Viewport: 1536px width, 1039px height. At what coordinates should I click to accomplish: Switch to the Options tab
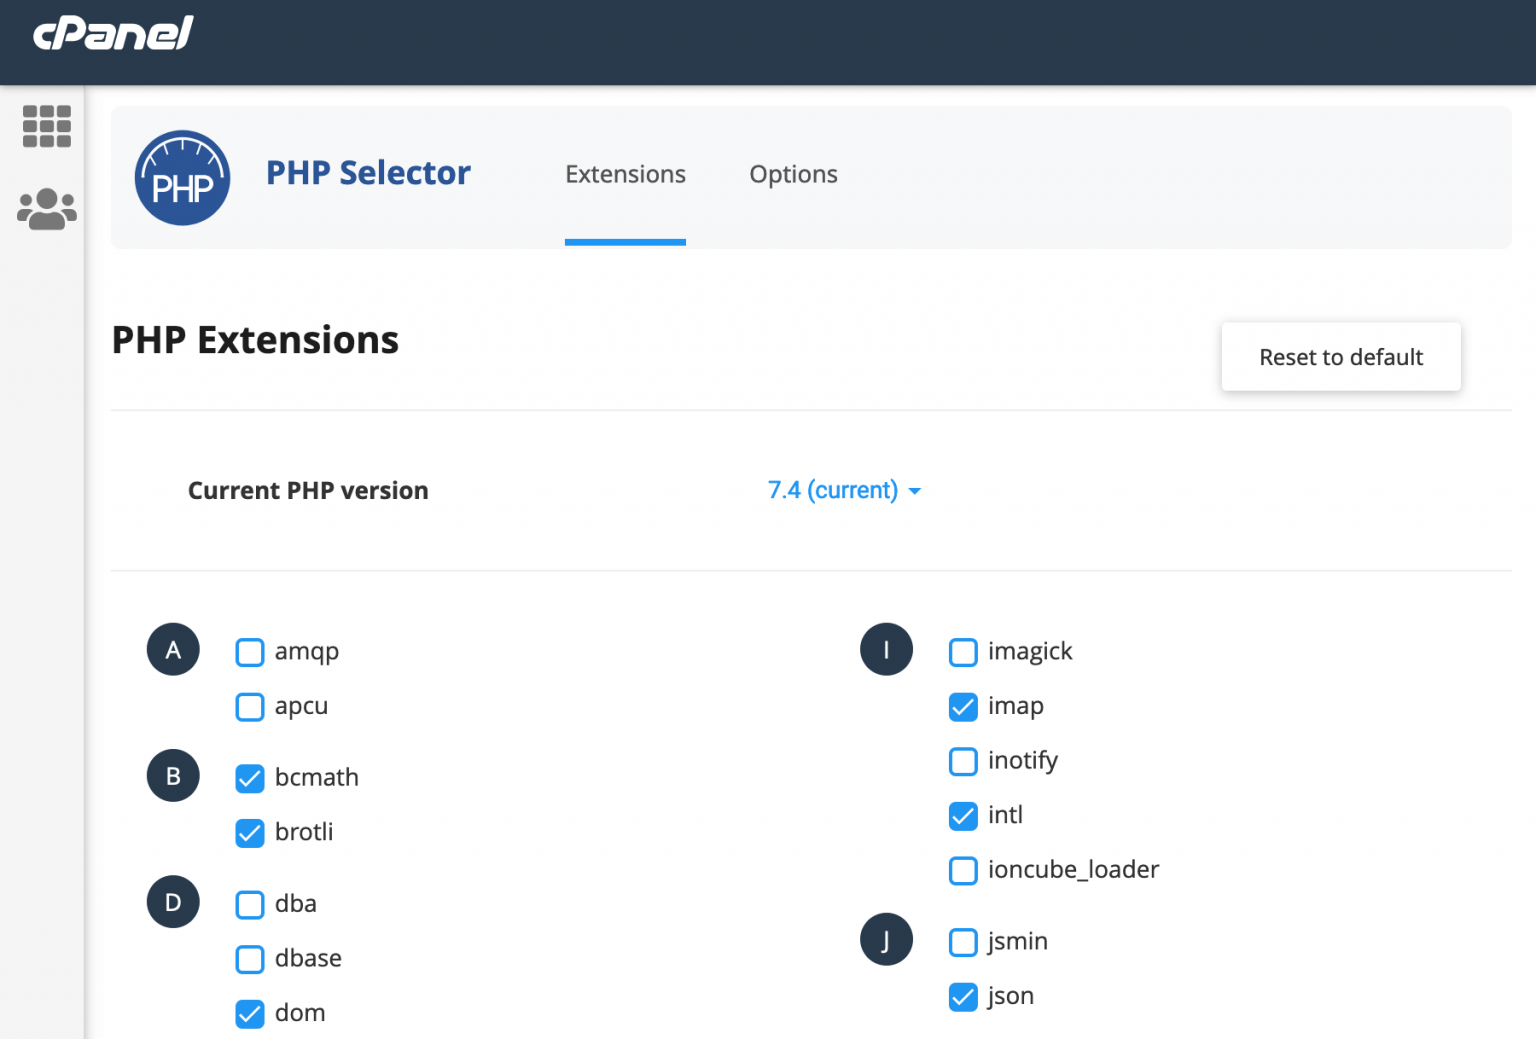pyautogui.click(x=793, y=174)
